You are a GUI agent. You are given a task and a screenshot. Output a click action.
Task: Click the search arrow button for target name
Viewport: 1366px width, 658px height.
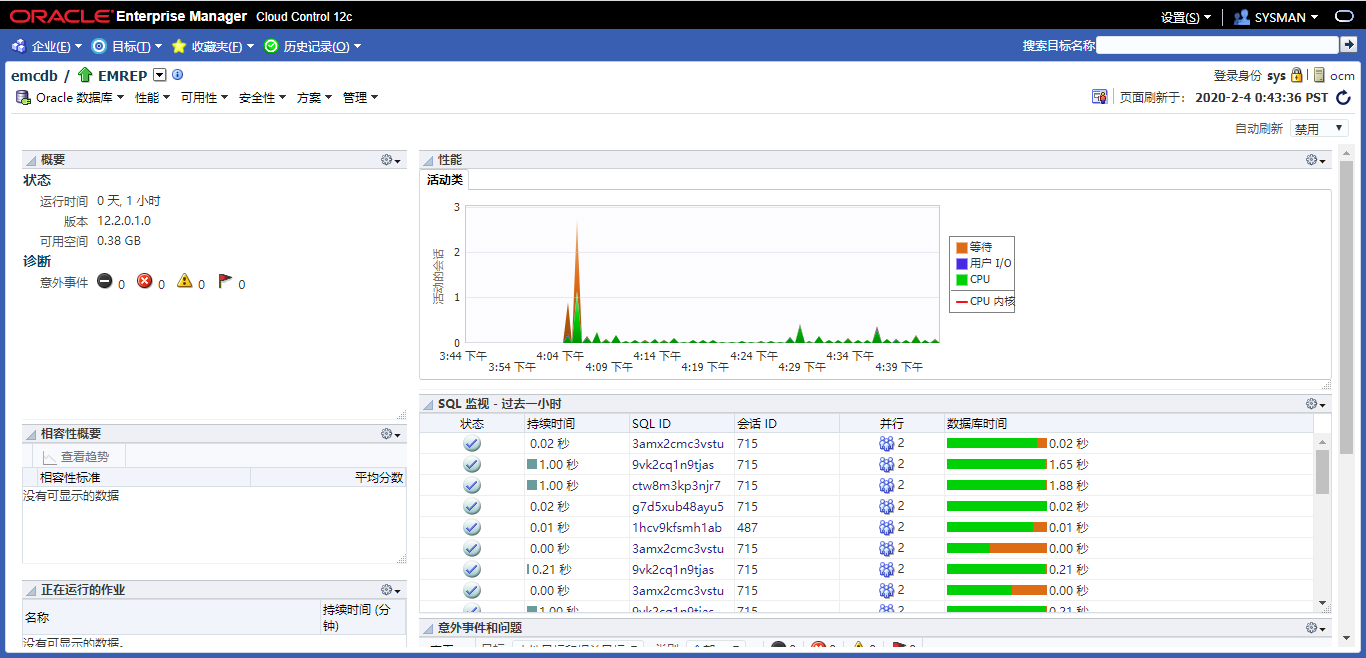click(1348, 45)
